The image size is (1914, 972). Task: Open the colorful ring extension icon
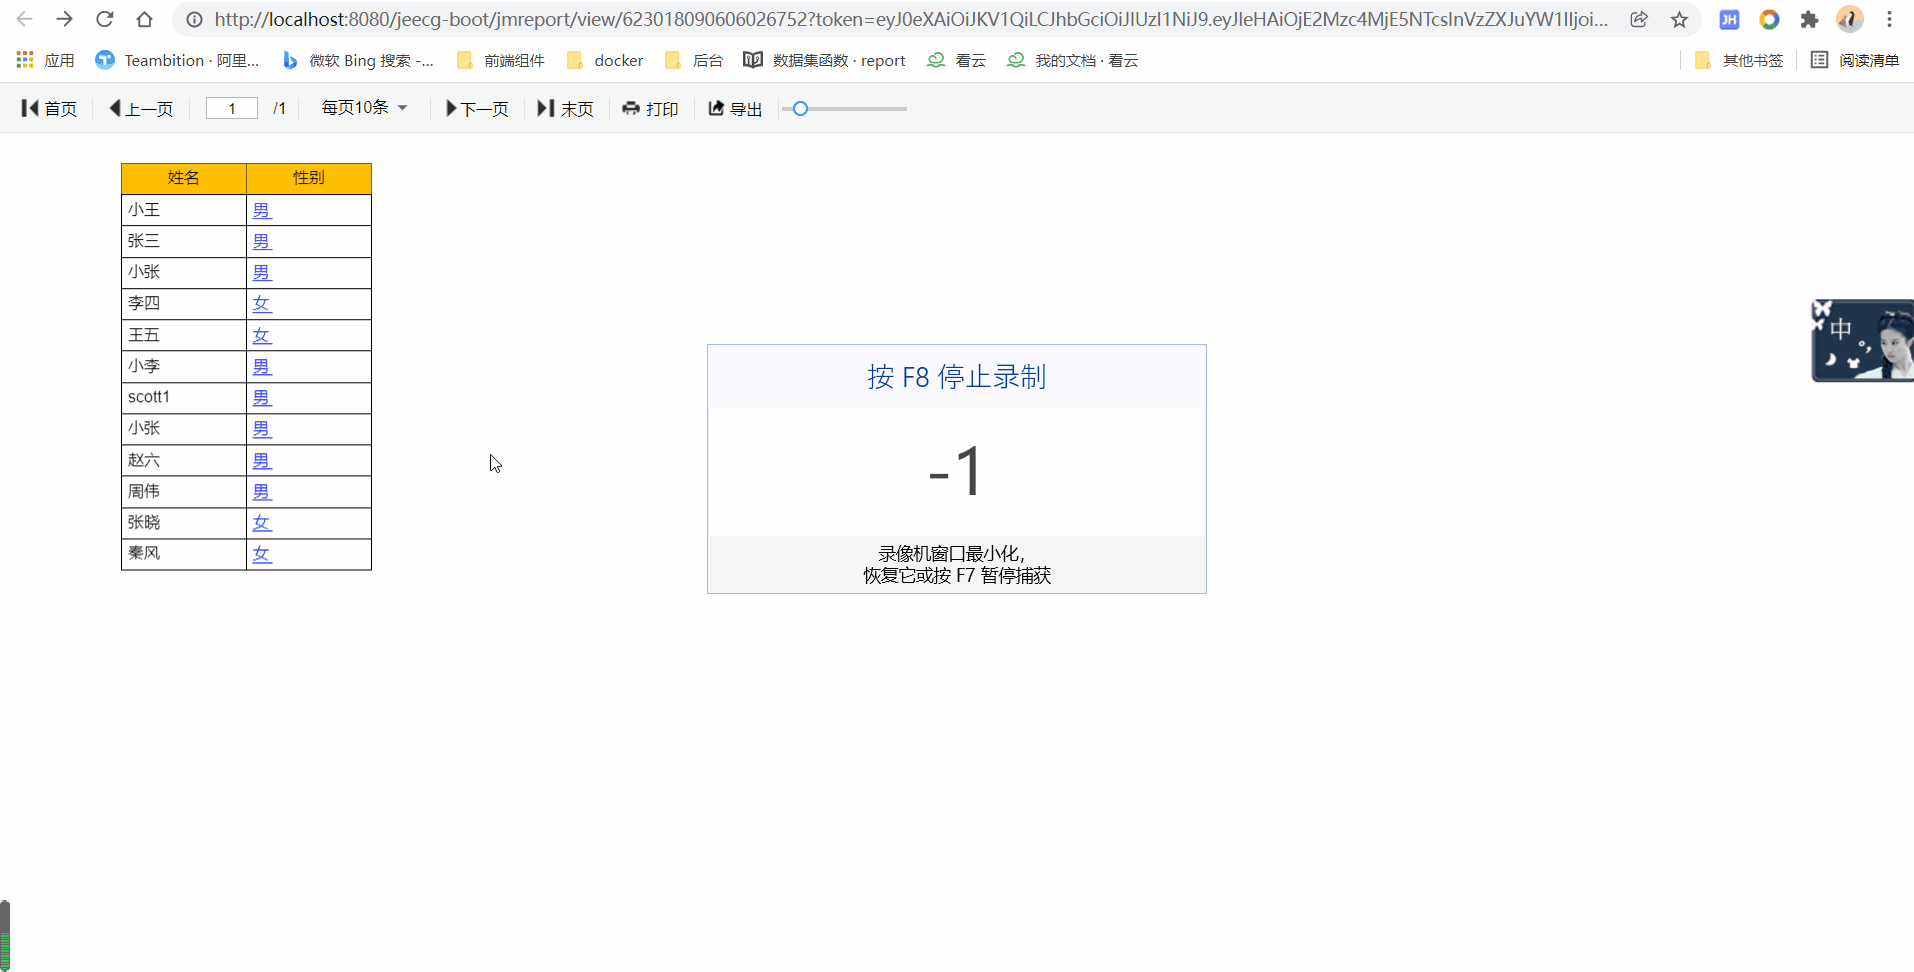tap(1769, 19)
